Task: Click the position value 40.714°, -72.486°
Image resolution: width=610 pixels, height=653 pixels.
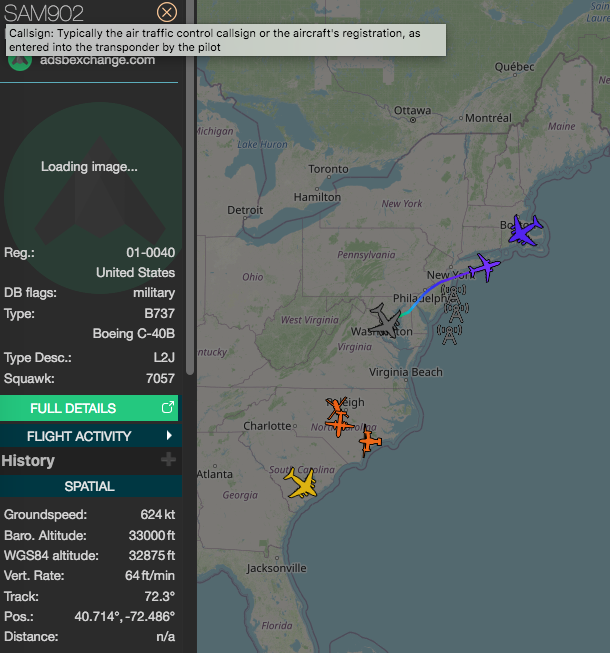Action: click(124, 616)
